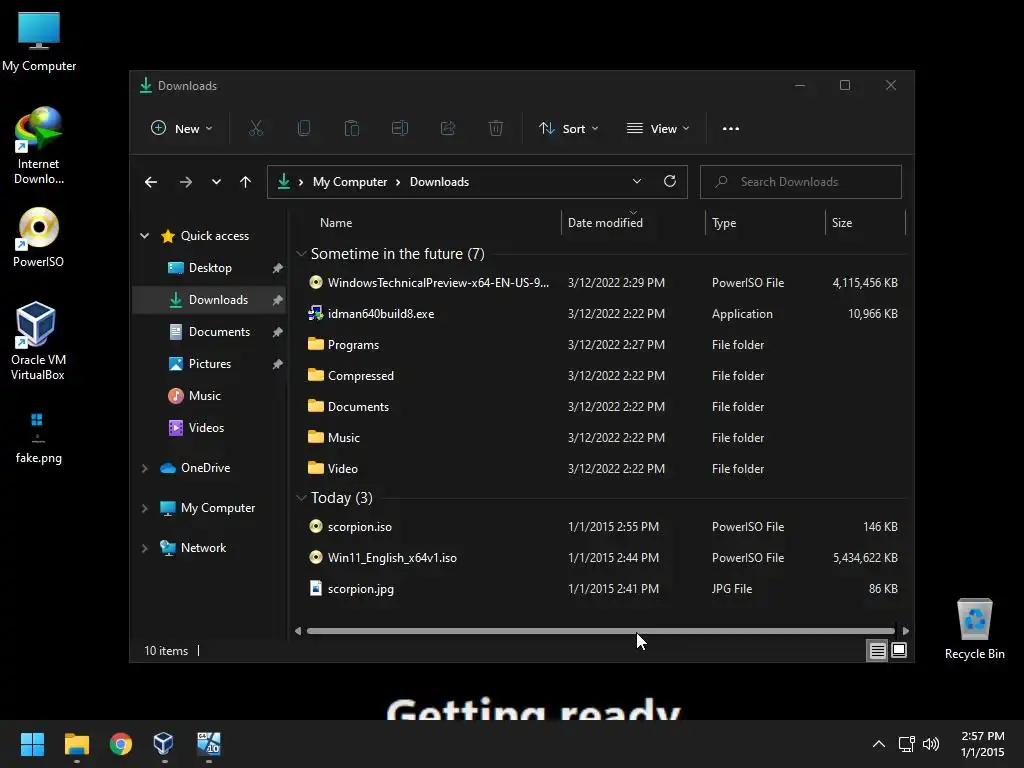Show hidden tray icons chevron
Image resolution: width=1024 pixels, height=768 pixels.
point(879,744)
